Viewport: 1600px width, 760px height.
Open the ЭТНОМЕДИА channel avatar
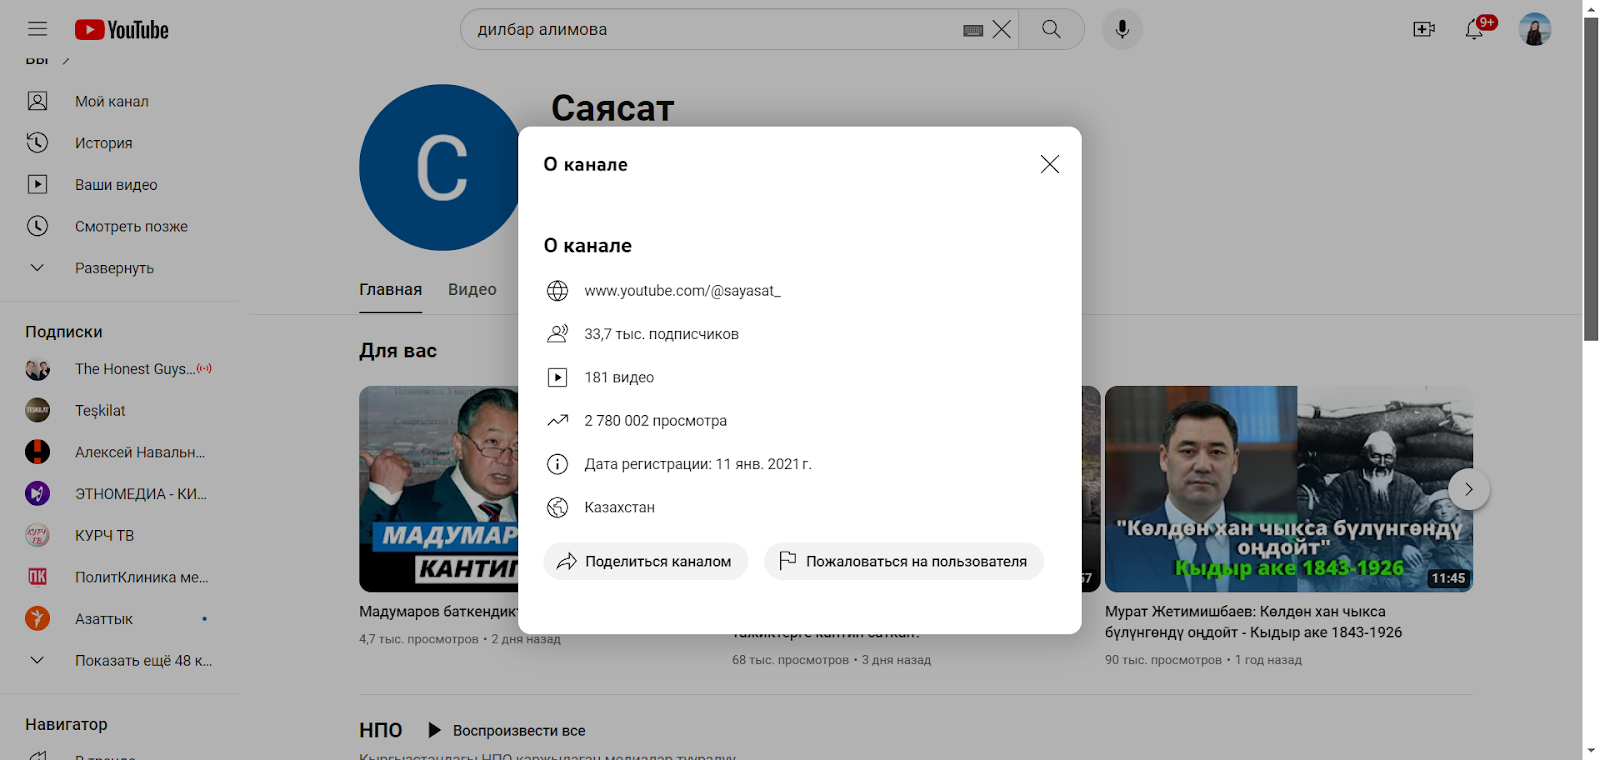click(37, 494)
